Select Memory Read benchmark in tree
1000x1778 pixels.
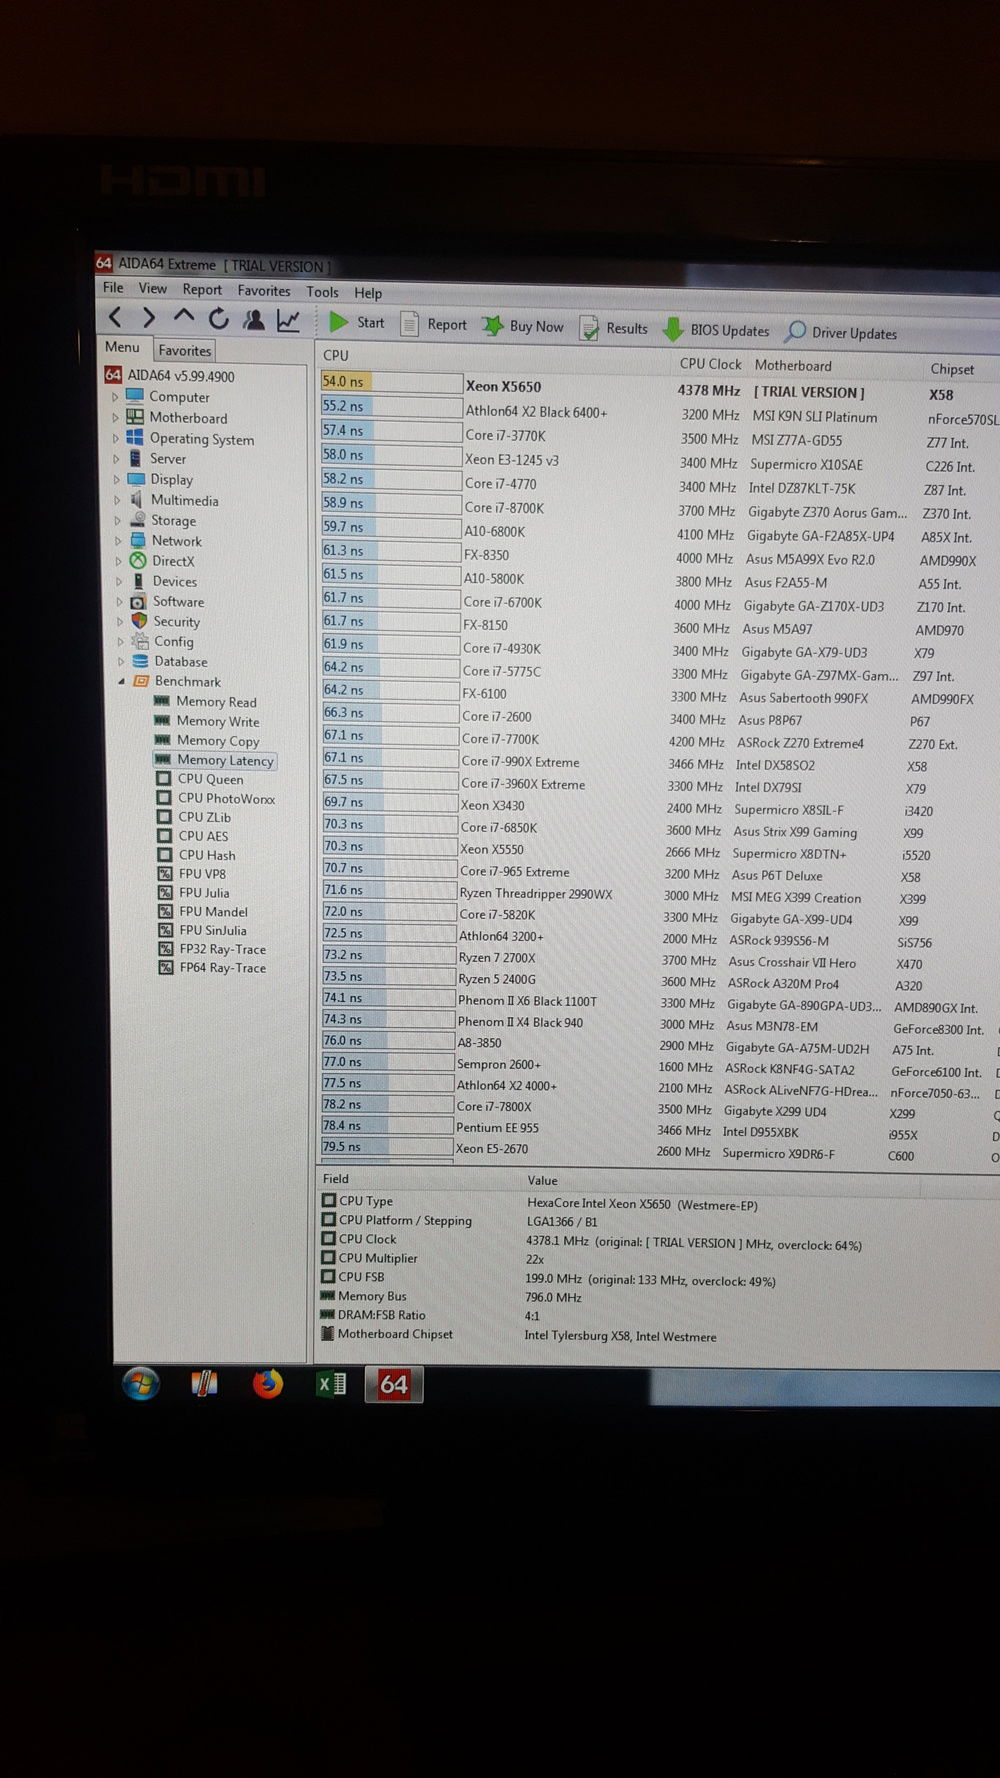tap(216, 702)
